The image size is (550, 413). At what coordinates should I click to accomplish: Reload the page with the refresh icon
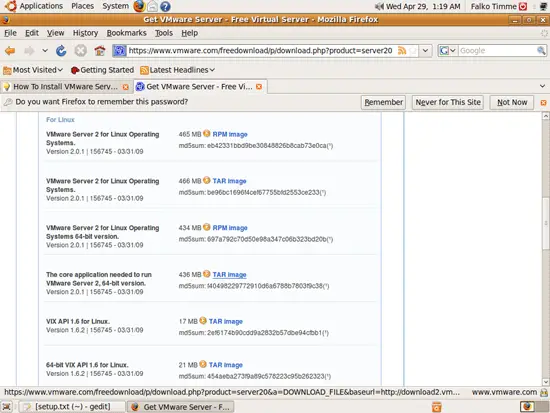click(x=61, y=51)
